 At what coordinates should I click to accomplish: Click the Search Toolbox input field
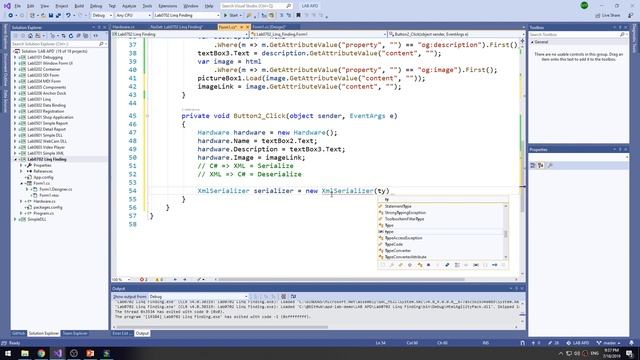(x=578, y=35)
